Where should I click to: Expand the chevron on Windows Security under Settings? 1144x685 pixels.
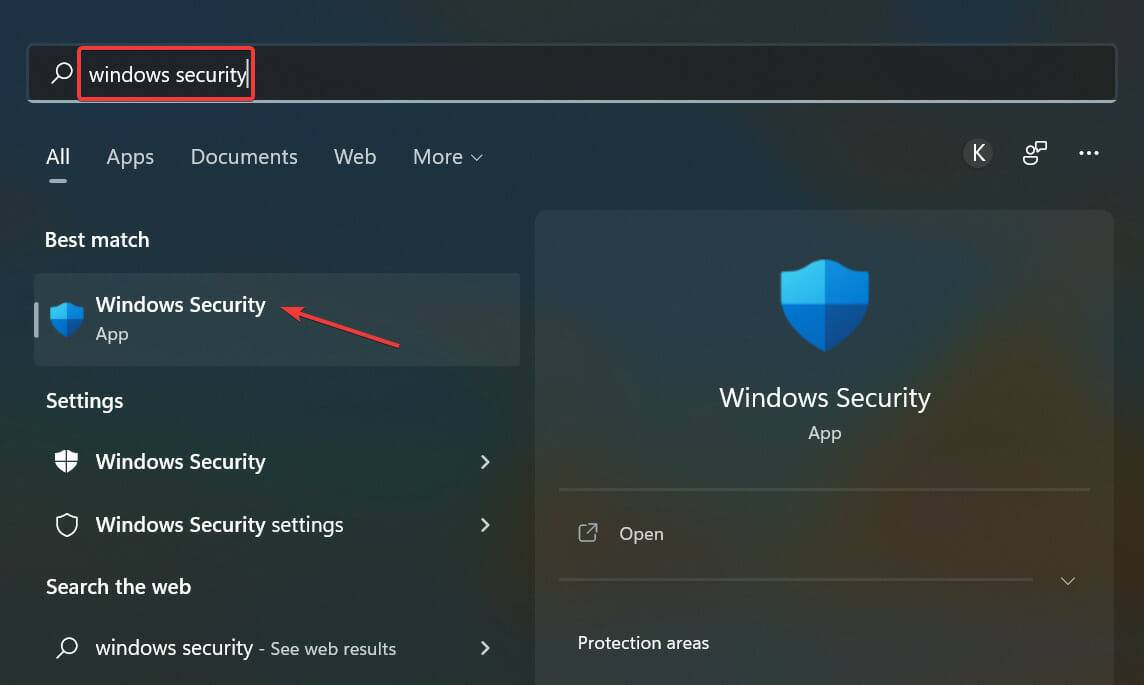pos(485,461)
